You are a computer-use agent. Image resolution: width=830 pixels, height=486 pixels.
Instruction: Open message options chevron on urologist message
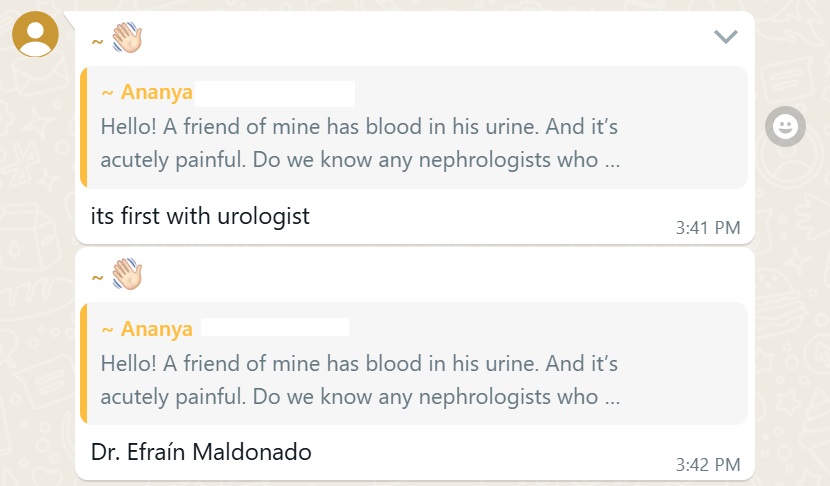click(x=726, y=37)
